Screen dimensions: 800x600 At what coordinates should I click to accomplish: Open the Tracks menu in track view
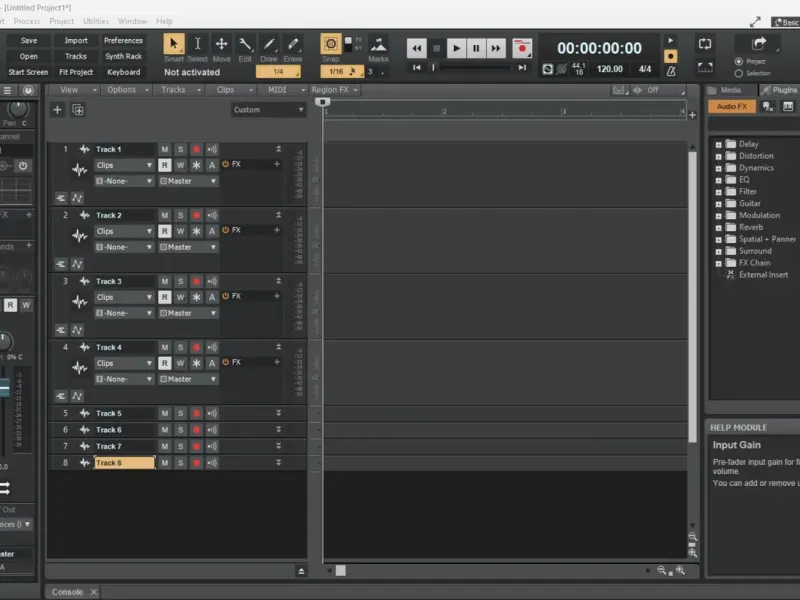tap(180, 90)
